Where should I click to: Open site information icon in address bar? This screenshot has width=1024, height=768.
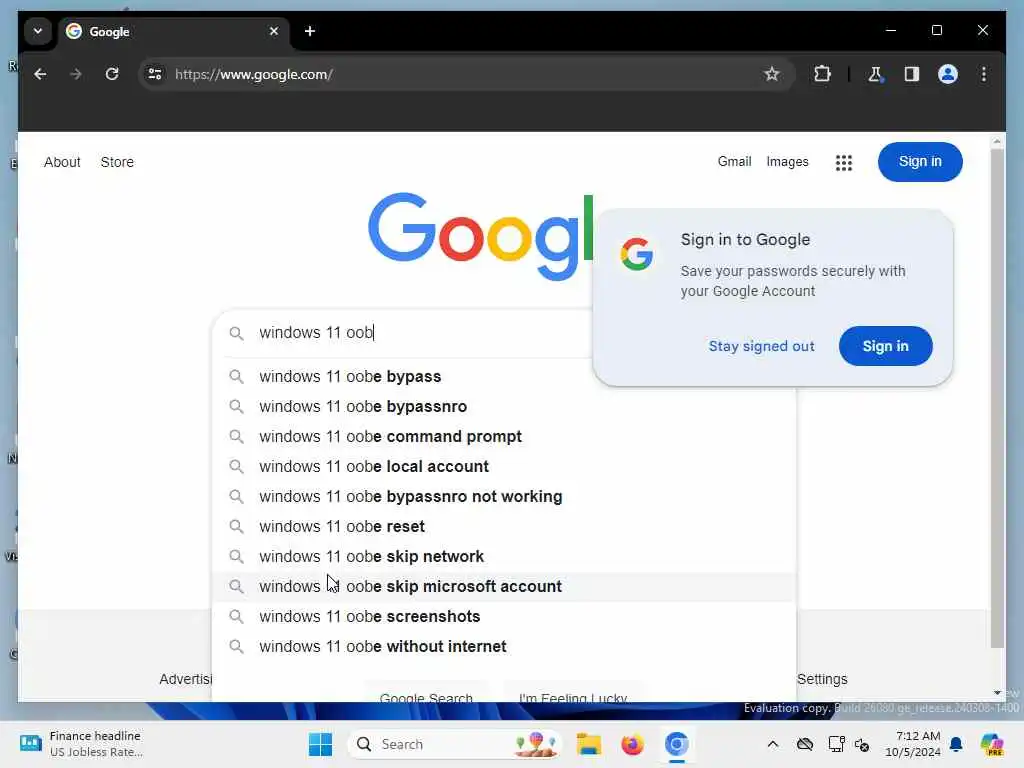click(x=155, y=74)
